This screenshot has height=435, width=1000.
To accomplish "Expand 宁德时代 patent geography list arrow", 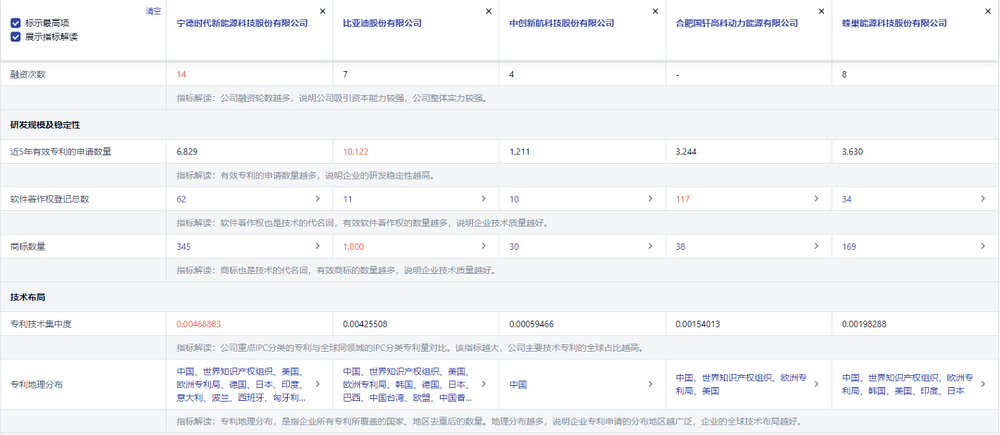I will pyautogui.click(x=318, y=384).
